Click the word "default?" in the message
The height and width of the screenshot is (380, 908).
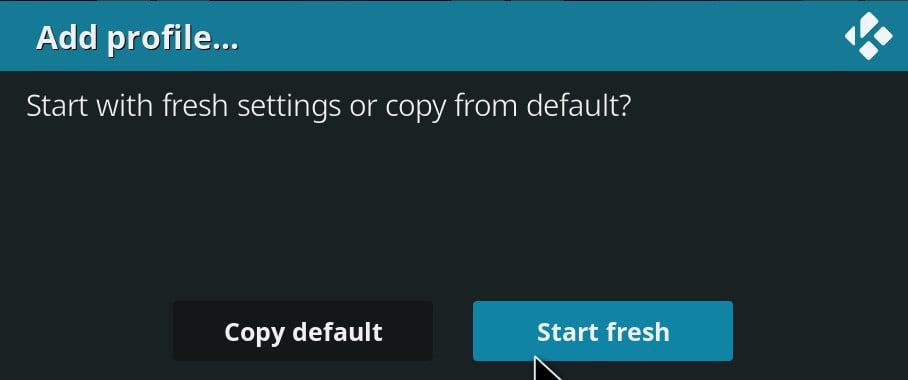[578, 107]
